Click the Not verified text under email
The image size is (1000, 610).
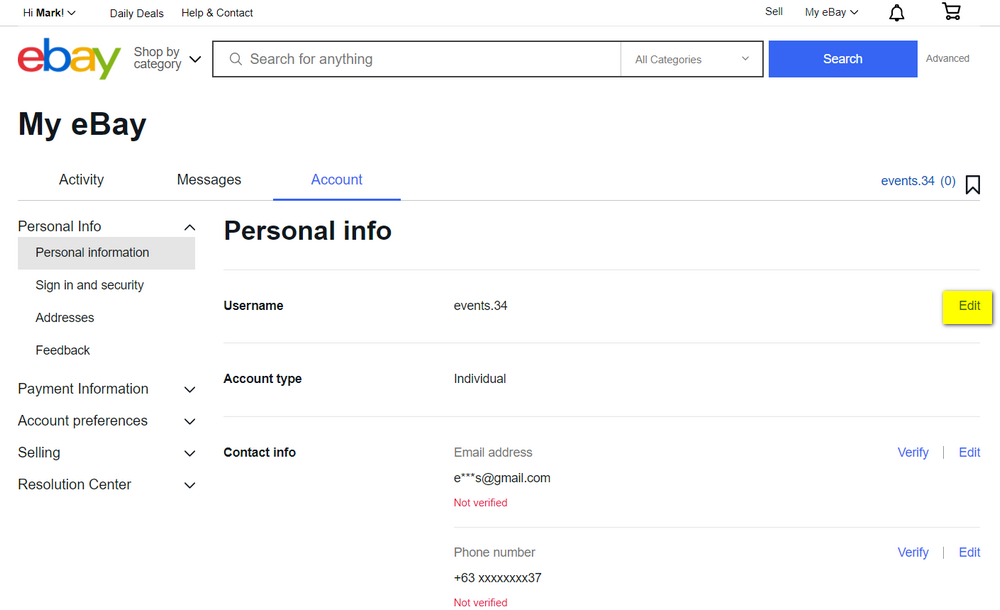point(480,503)
